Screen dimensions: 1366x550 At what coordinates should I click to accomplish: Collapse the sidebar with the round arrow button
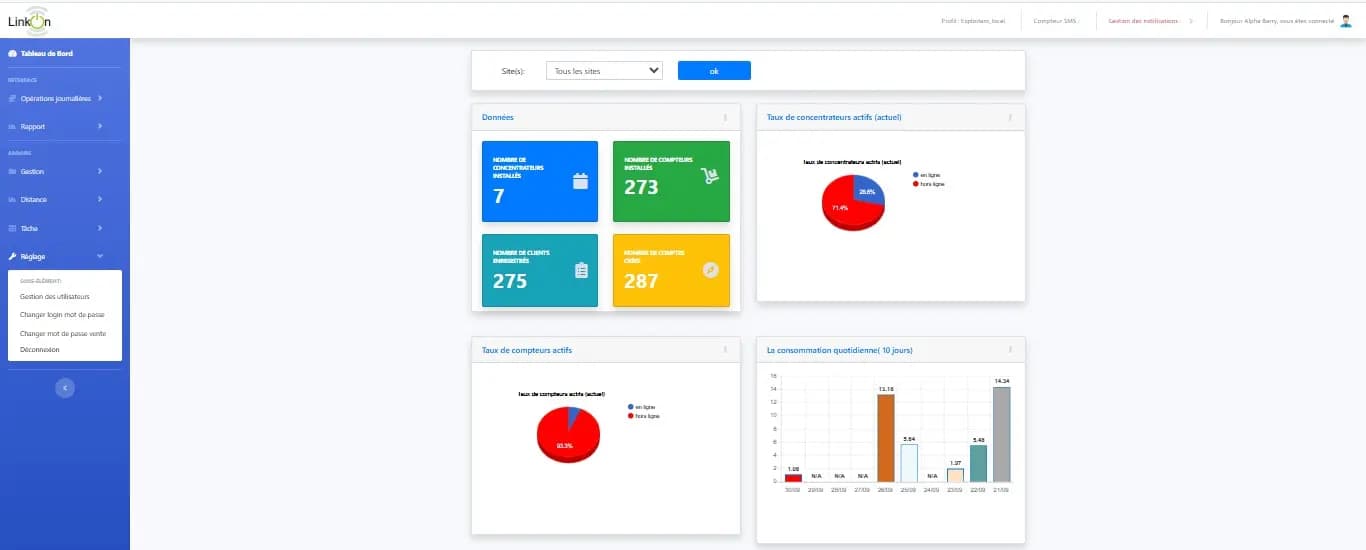pyautogui.click(x=65, y=386)
